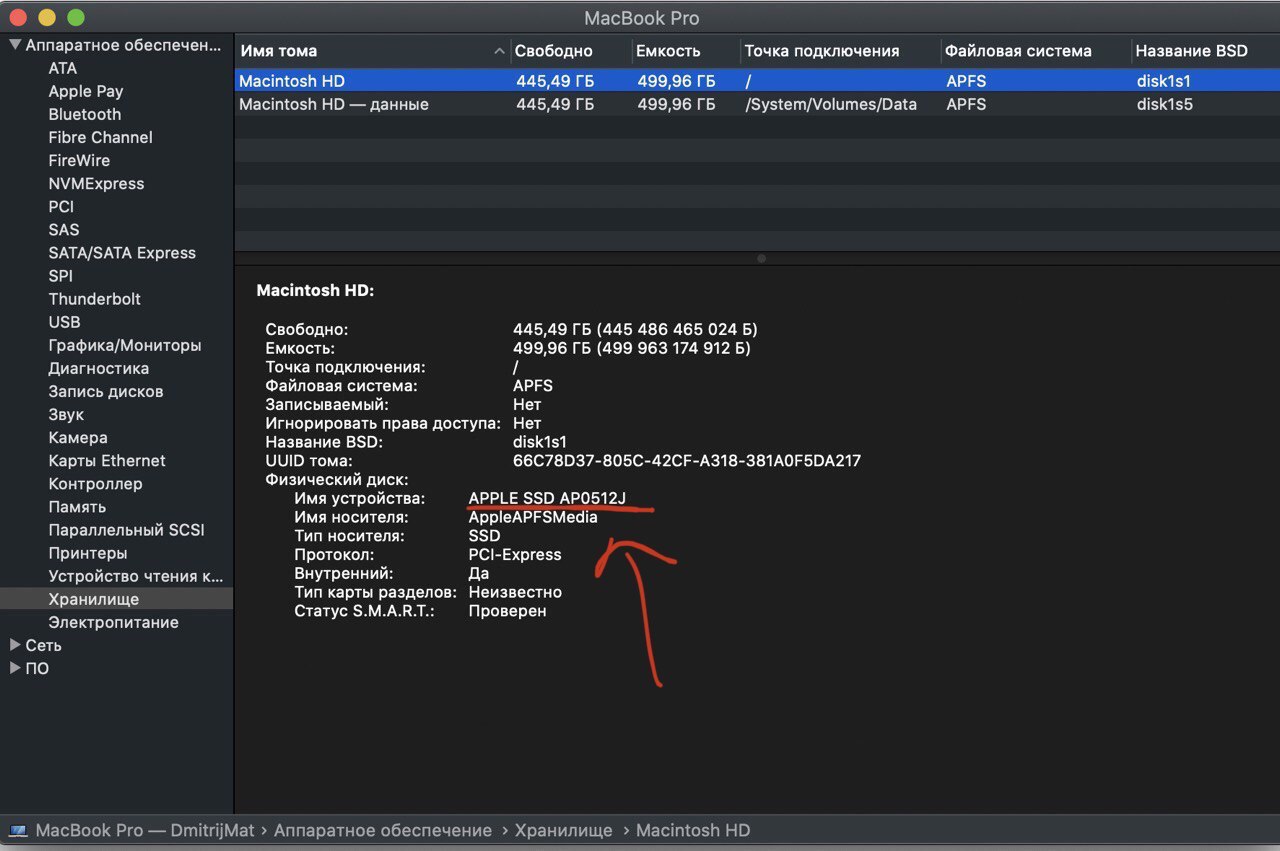Select Контроллер in the sidebar
Viewport: 1280px width, 851px height.
(95, 483)
